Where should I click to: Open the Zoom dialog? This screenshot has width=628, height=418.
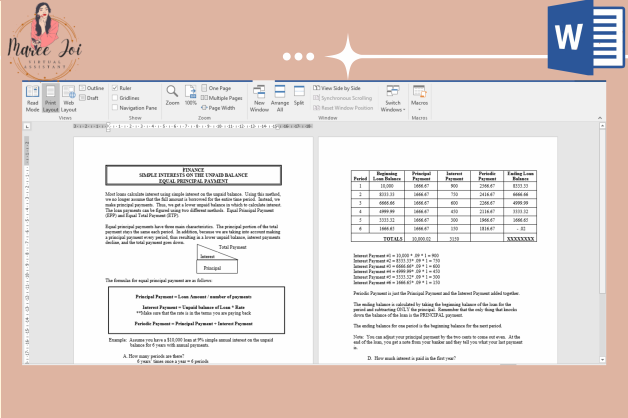(173, 95)
